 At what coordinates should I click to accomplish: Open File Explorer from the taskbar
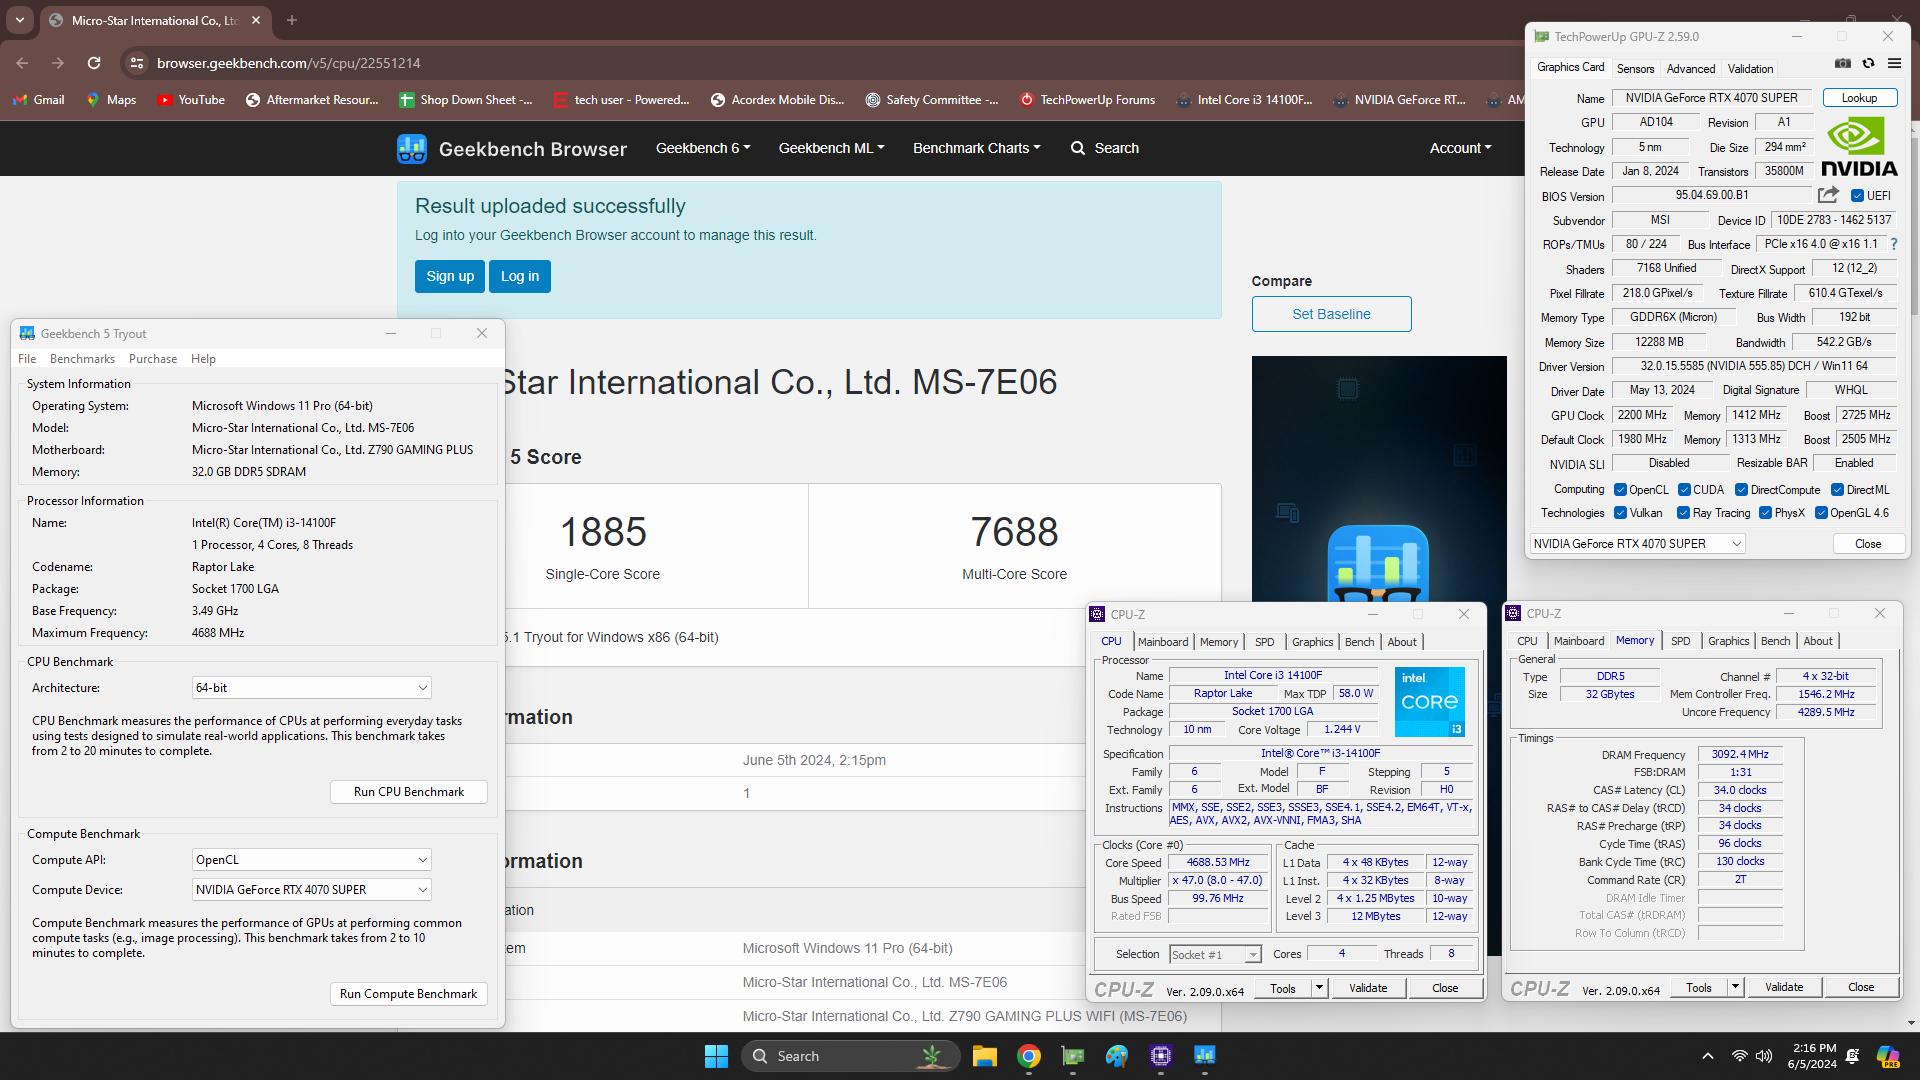coord(985,1056)
